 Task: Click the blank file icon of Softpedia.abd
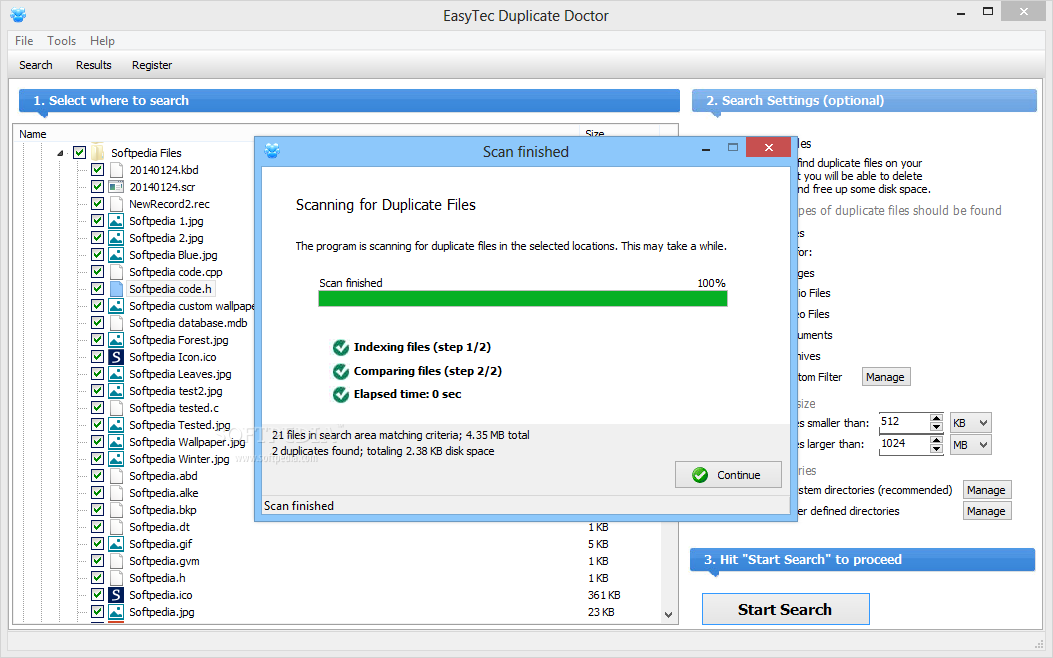pyautogui.click(x=116, y=476)
